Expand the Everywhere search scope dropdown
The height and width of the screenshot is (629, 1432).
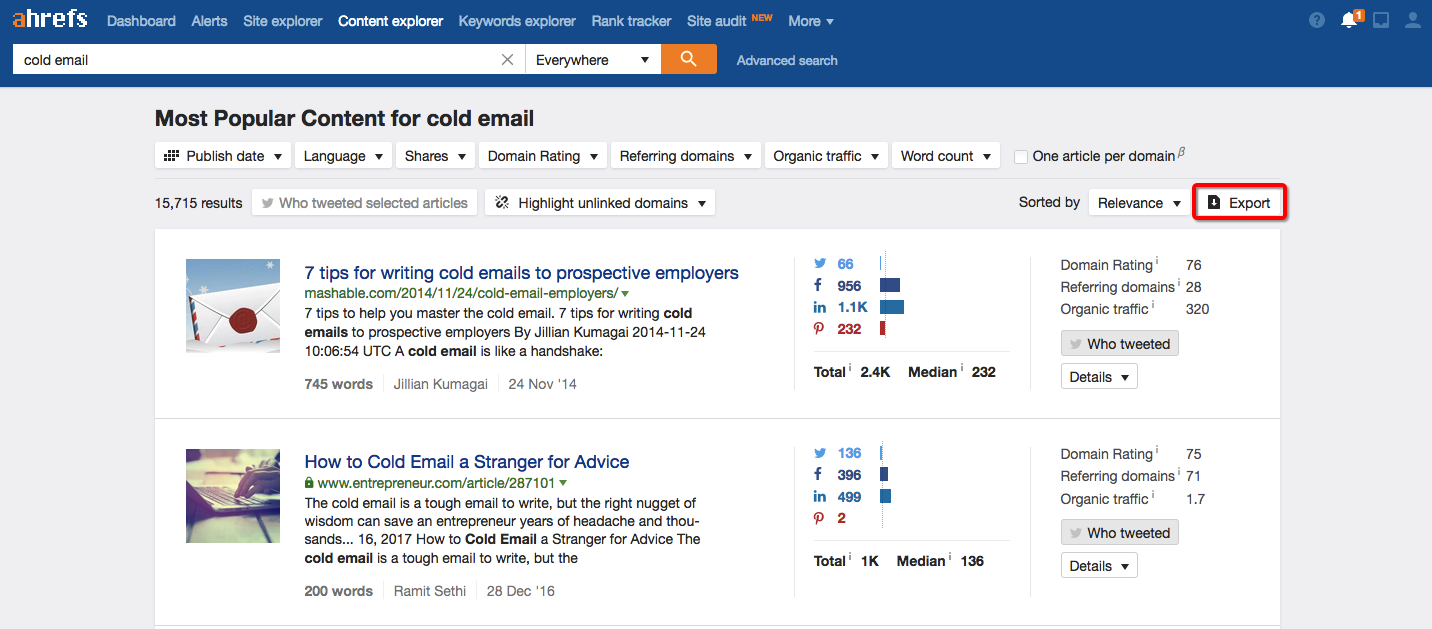coord(593,59)
